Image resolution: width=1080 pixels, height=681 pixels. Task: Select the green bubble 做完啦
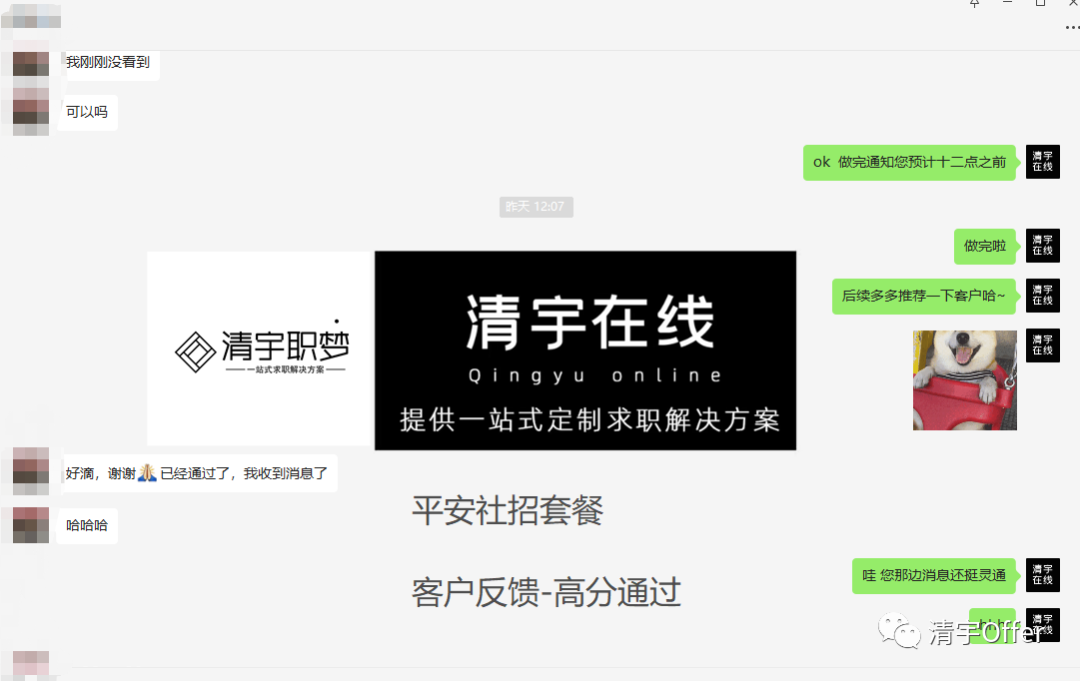(985, 247)
